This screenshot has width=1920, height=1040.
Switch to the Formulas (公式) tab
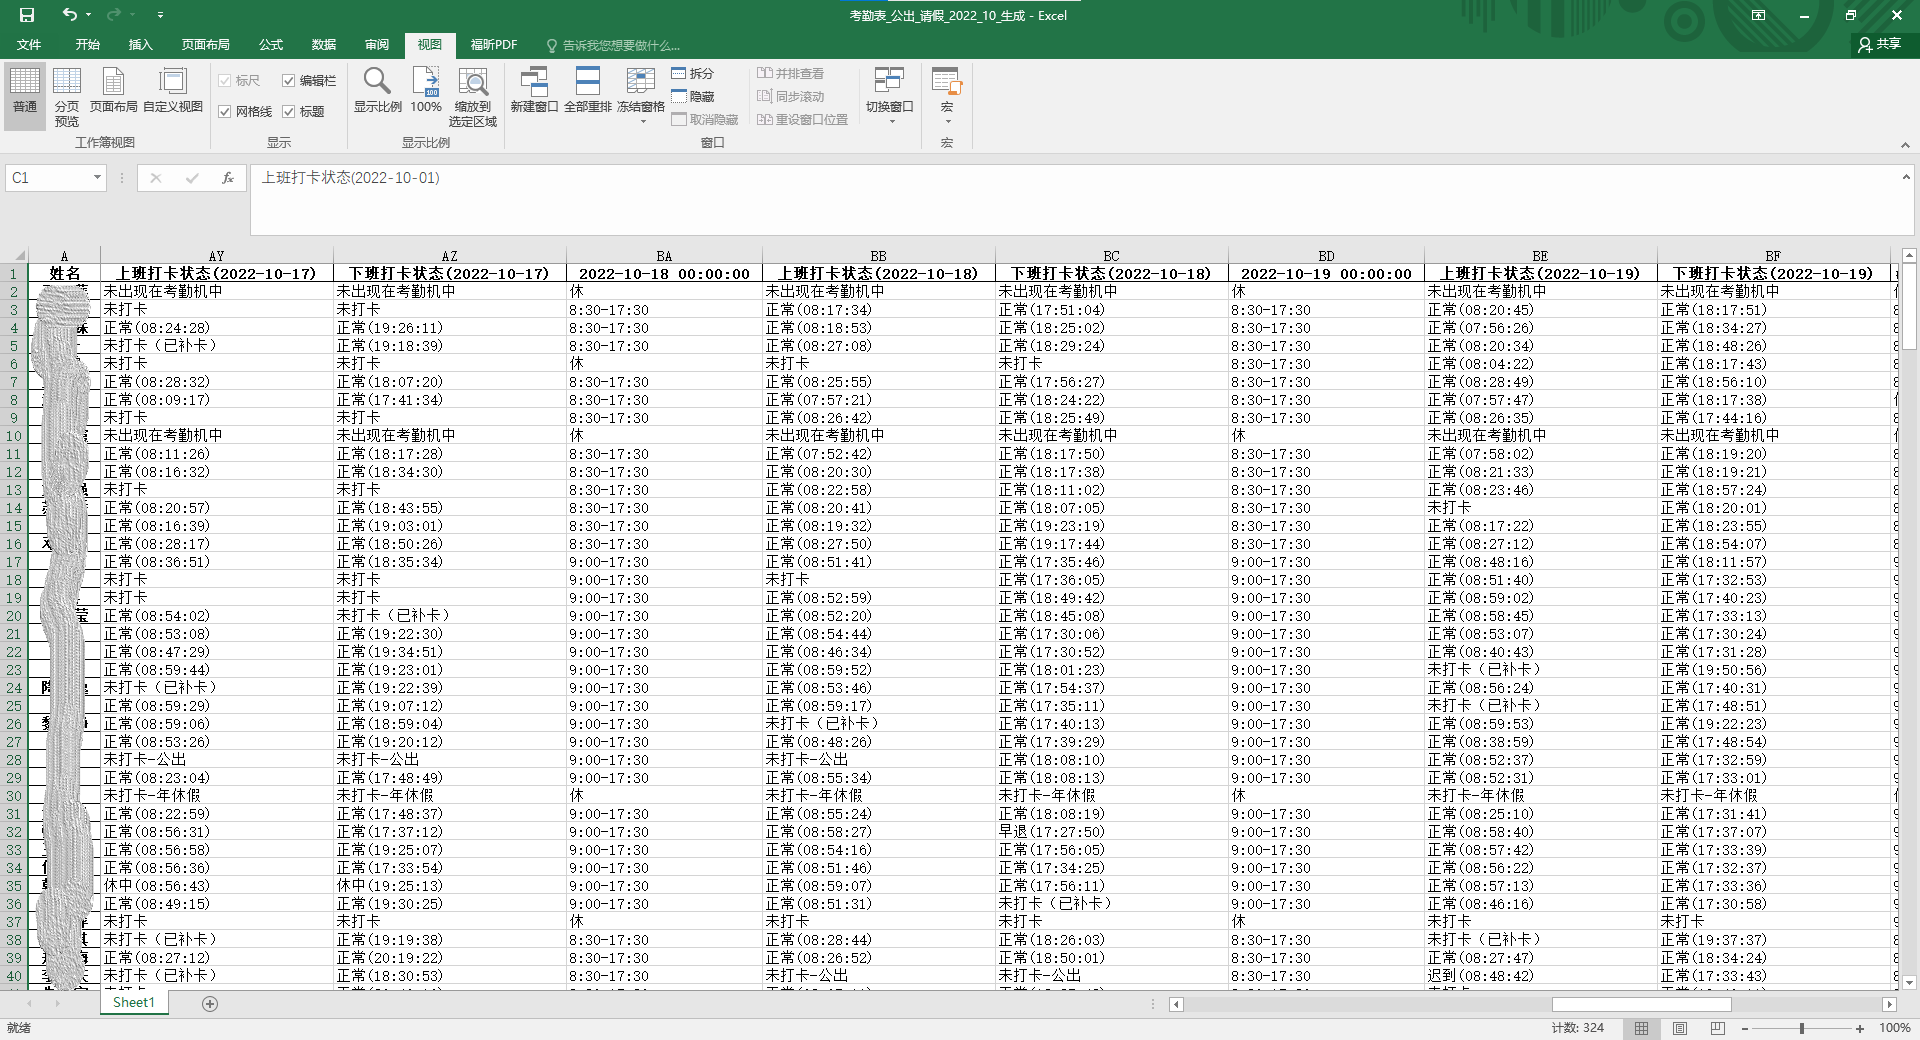[x=271, y=45]
